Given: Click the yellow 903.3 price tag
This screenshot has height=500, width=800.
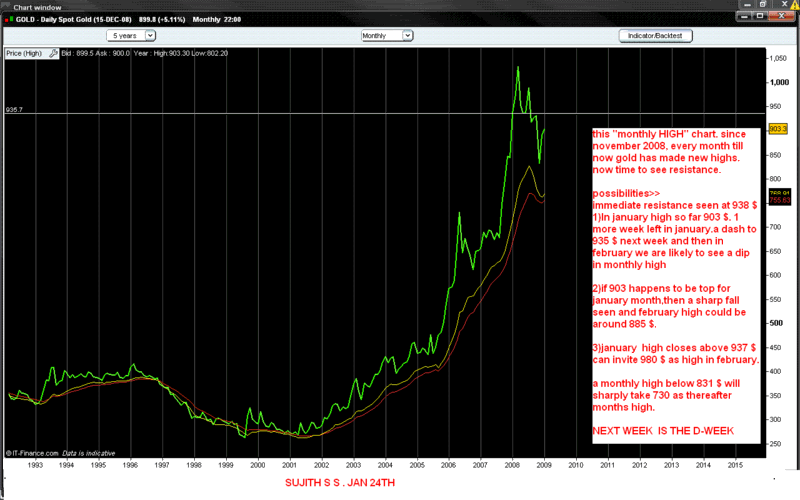Looking at the screenshot, I should (x=778, y=129).
